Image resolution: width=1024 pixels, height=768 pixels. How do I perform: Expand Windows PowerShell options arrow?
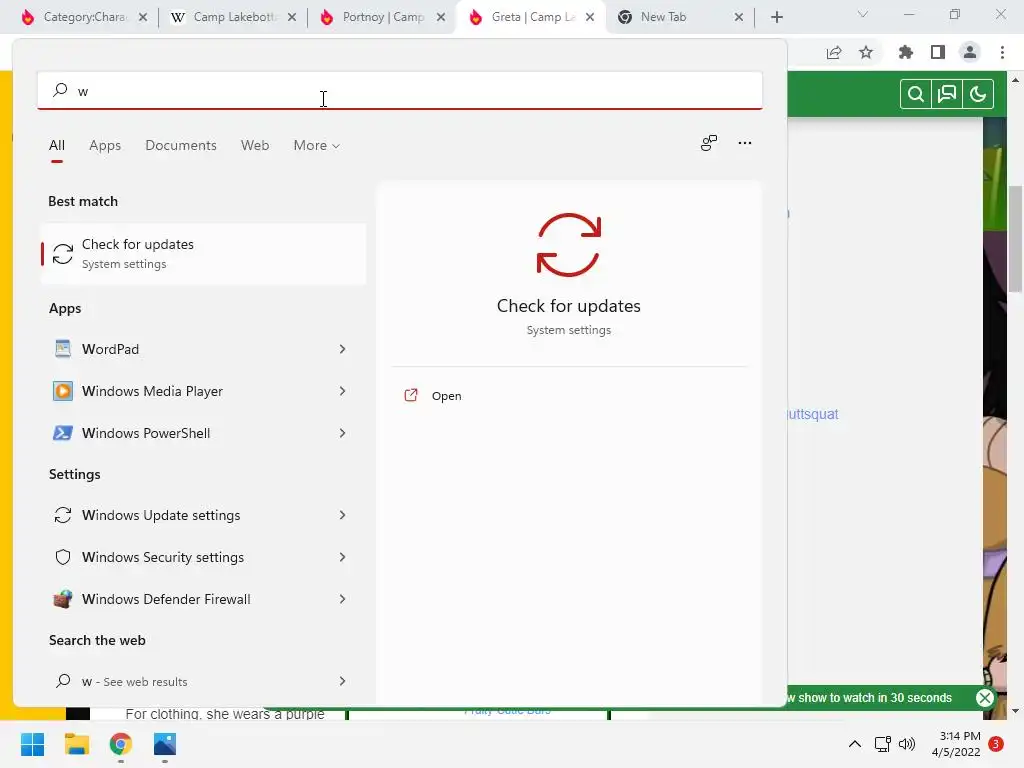click(x=342, y=433)
